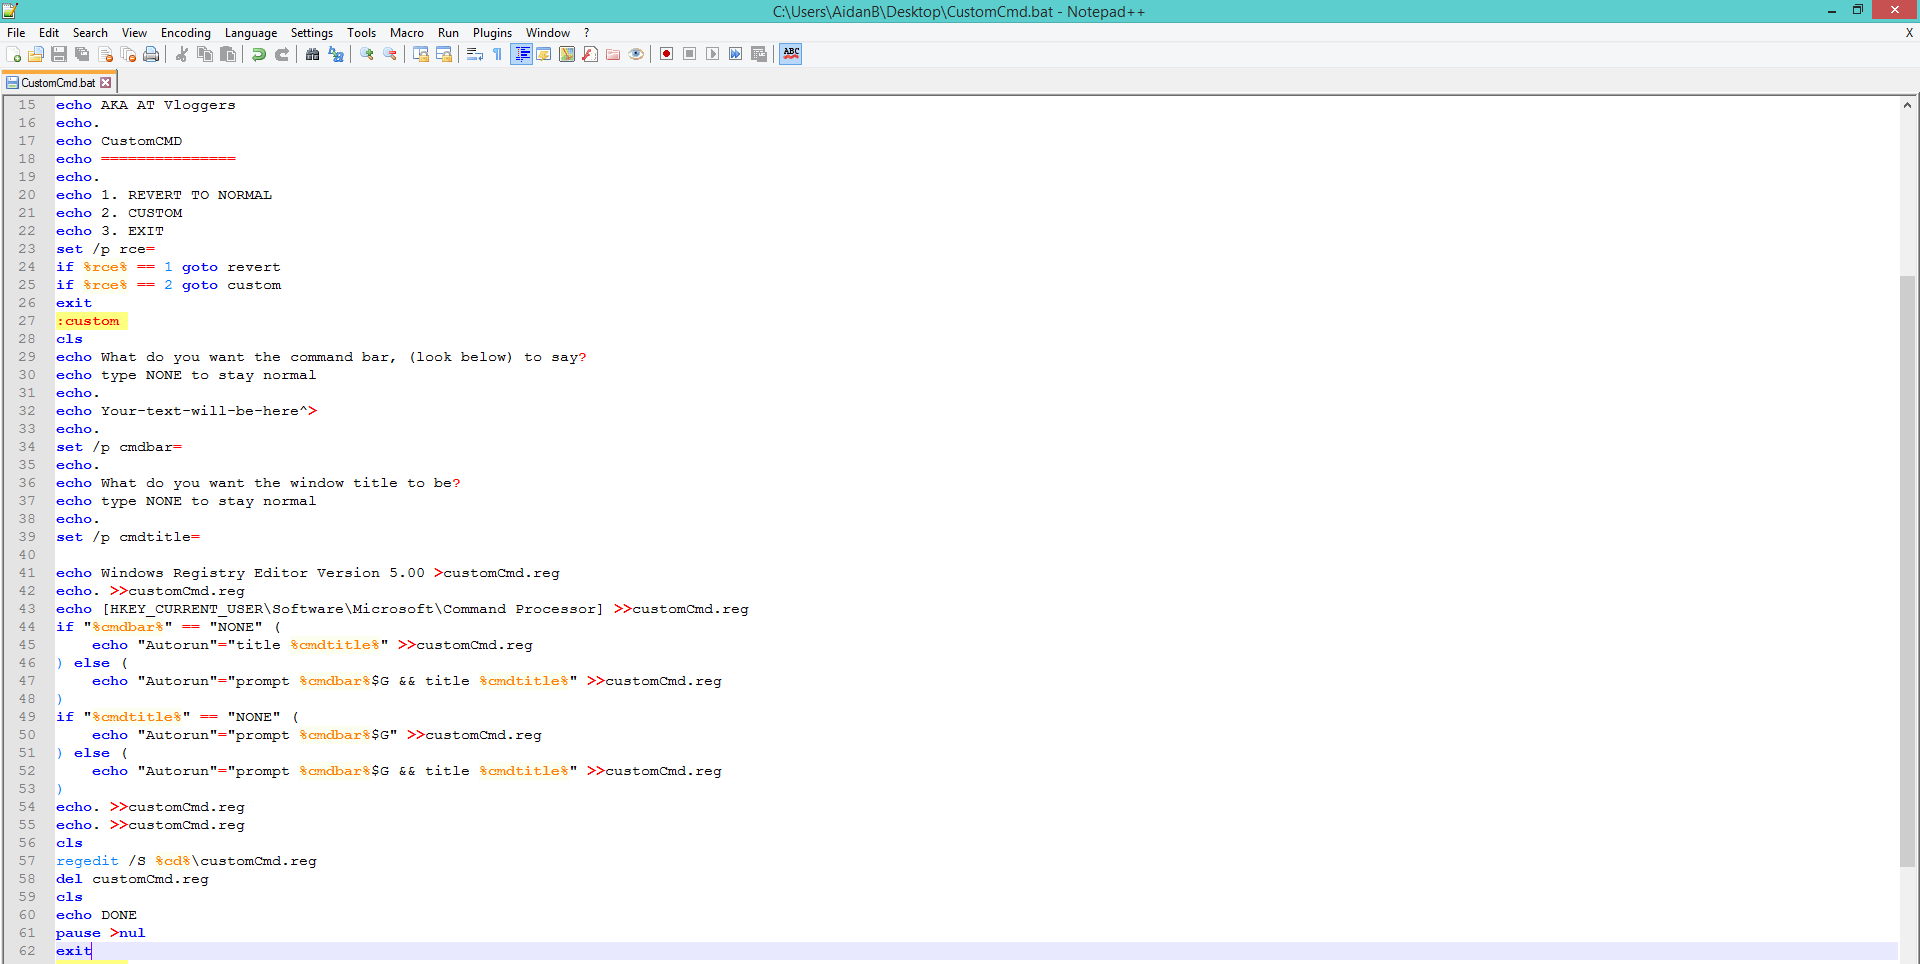This screenshot has width=1920, height=964.
Task: Paste clipboard contents
Action: [x=227, y=54]
